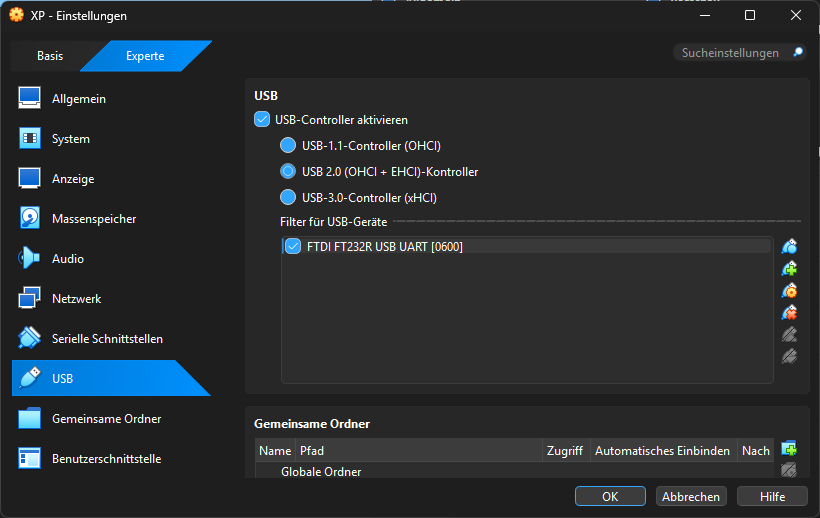Remove the selected USB filter
The height and width of the screenshot is (518, 820).
click(789, 313)
